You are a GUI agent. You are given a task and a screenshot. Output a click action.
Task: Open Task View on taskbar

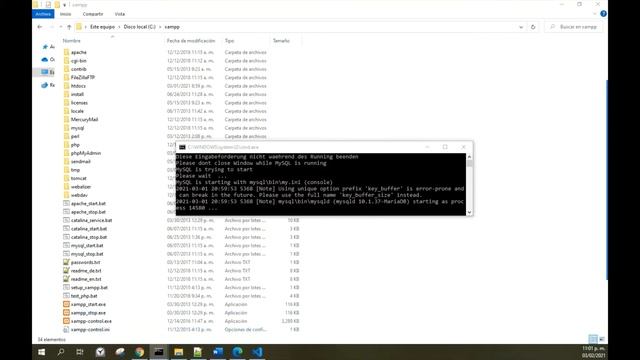[80, 352]
